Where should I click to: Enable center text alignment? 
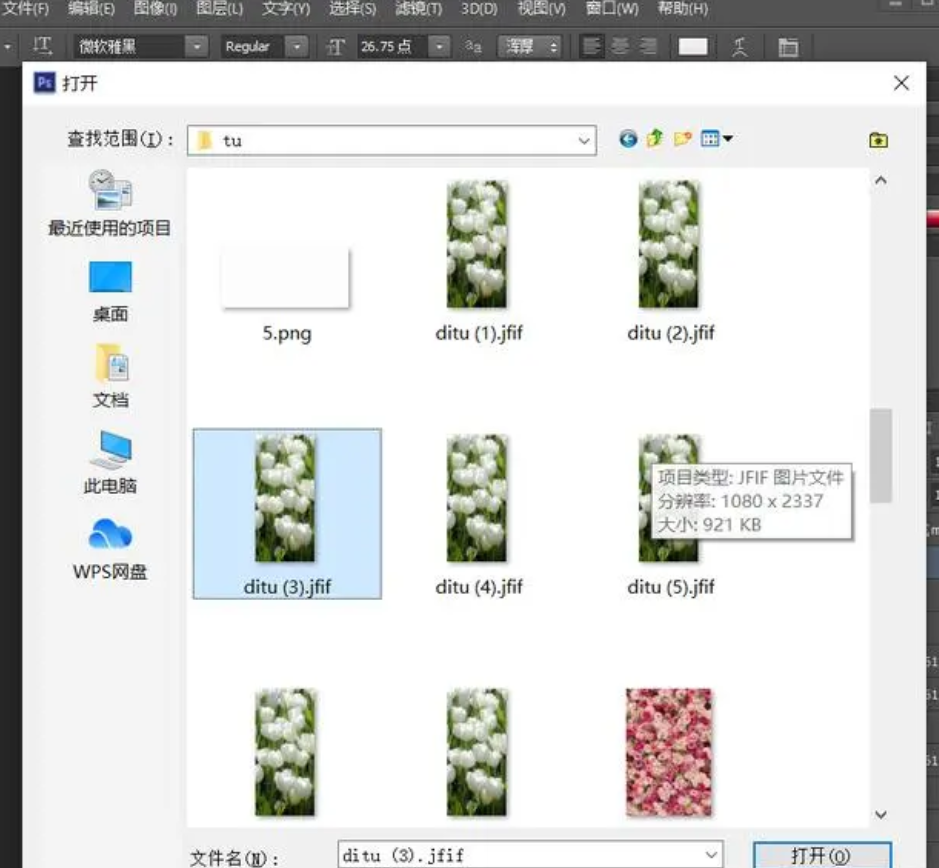(x=620, y=46)
